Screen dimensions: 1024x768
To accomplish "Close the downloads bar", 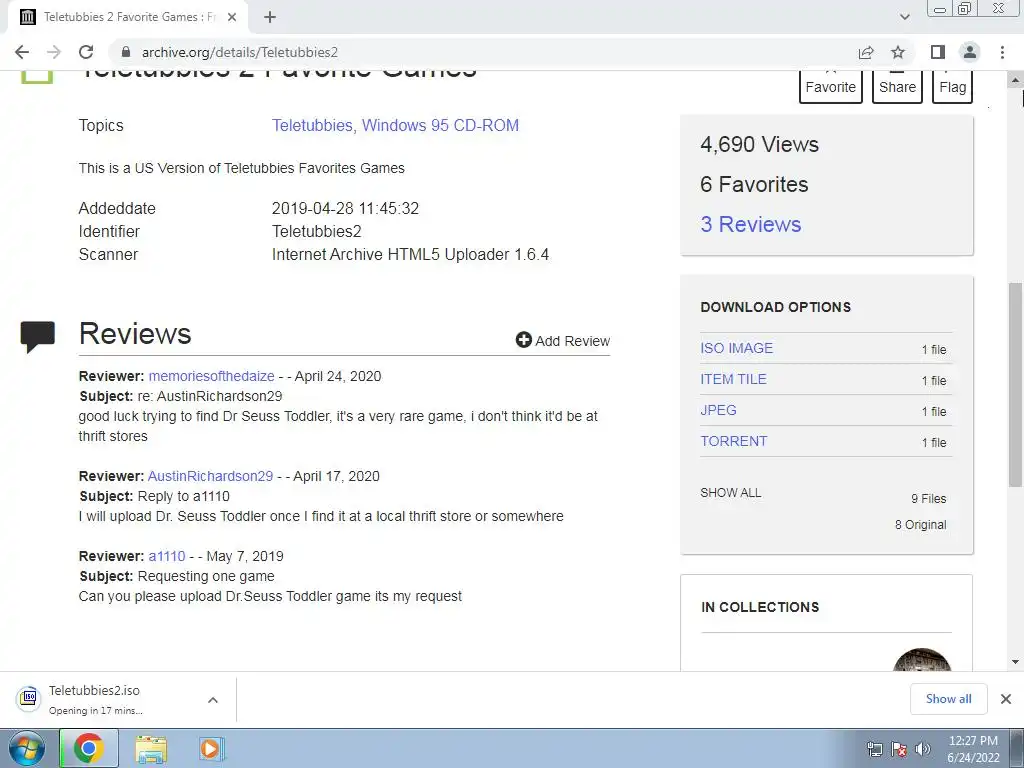I will pyautogui.click(x=1006, y=699).
